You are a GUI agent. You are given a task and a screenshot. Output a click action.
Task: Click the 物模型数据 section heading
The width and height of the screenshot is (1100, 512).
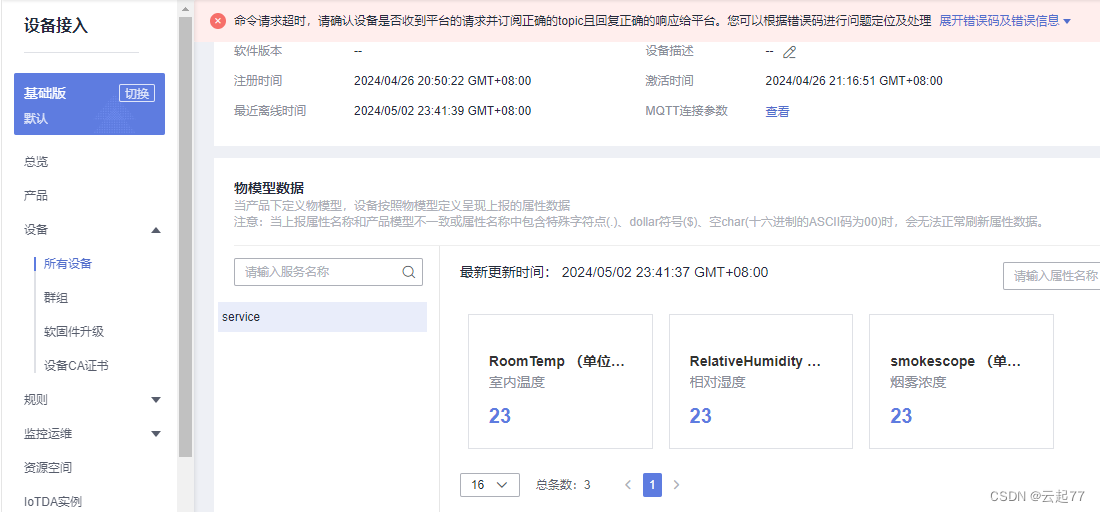pos(269,187)
